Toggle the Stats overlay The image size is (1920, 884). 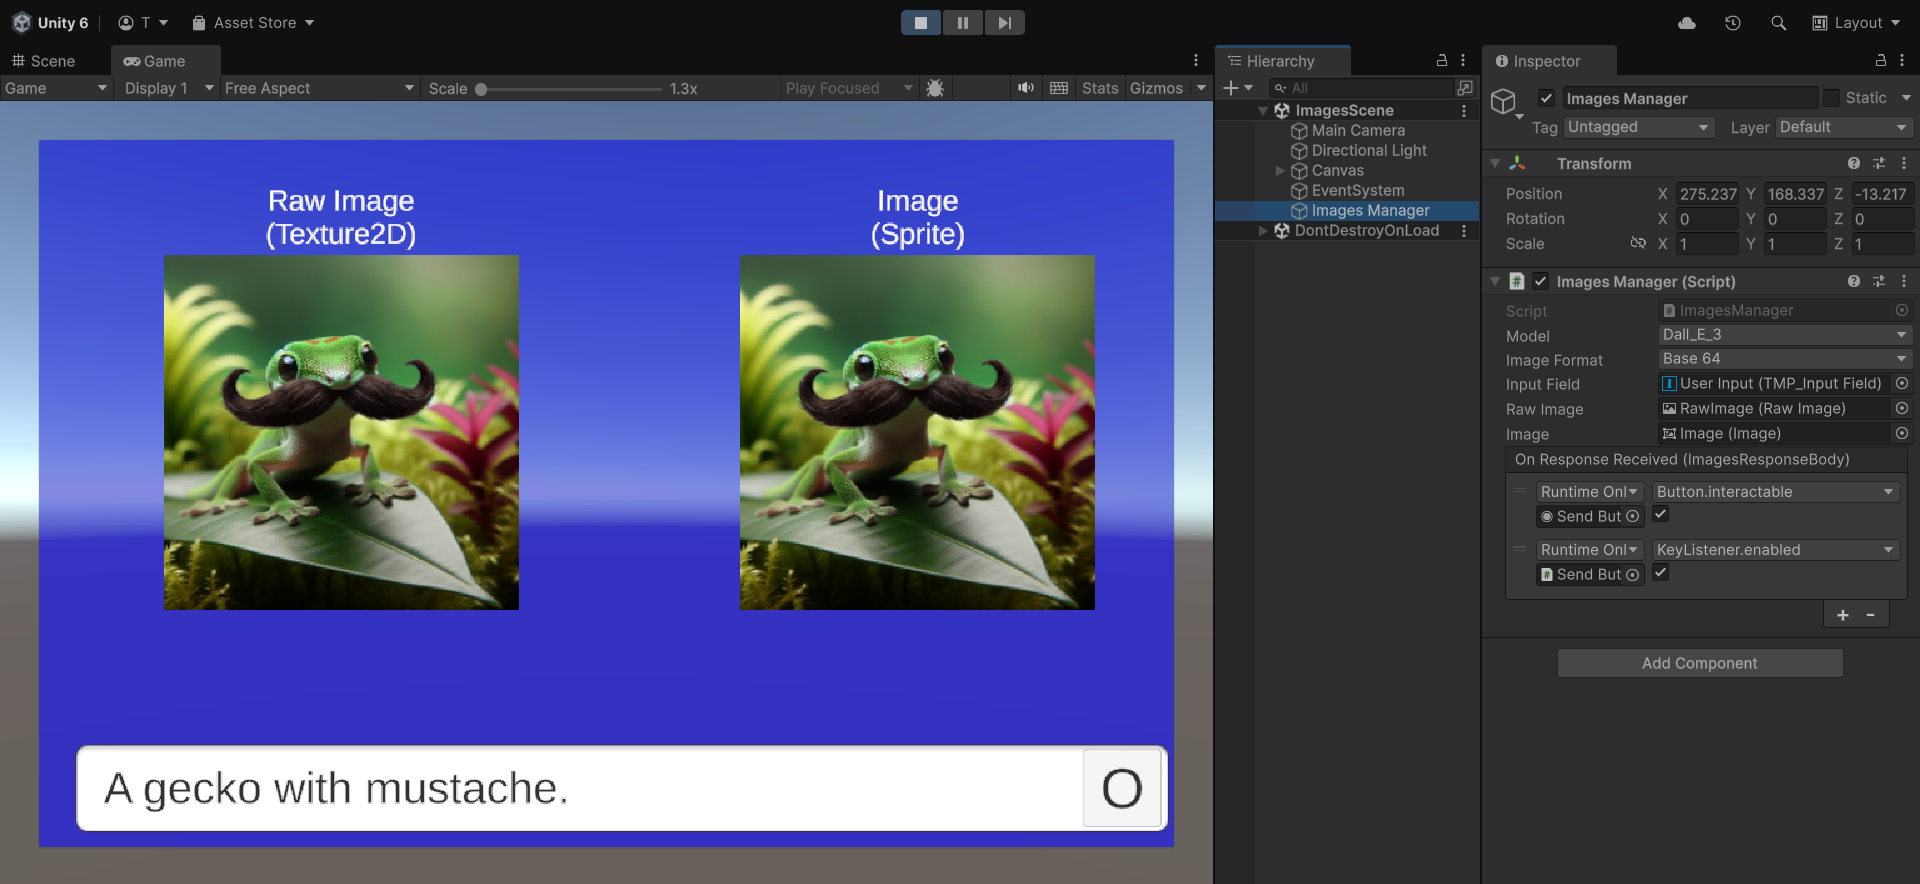click(x=1100, y=88)
